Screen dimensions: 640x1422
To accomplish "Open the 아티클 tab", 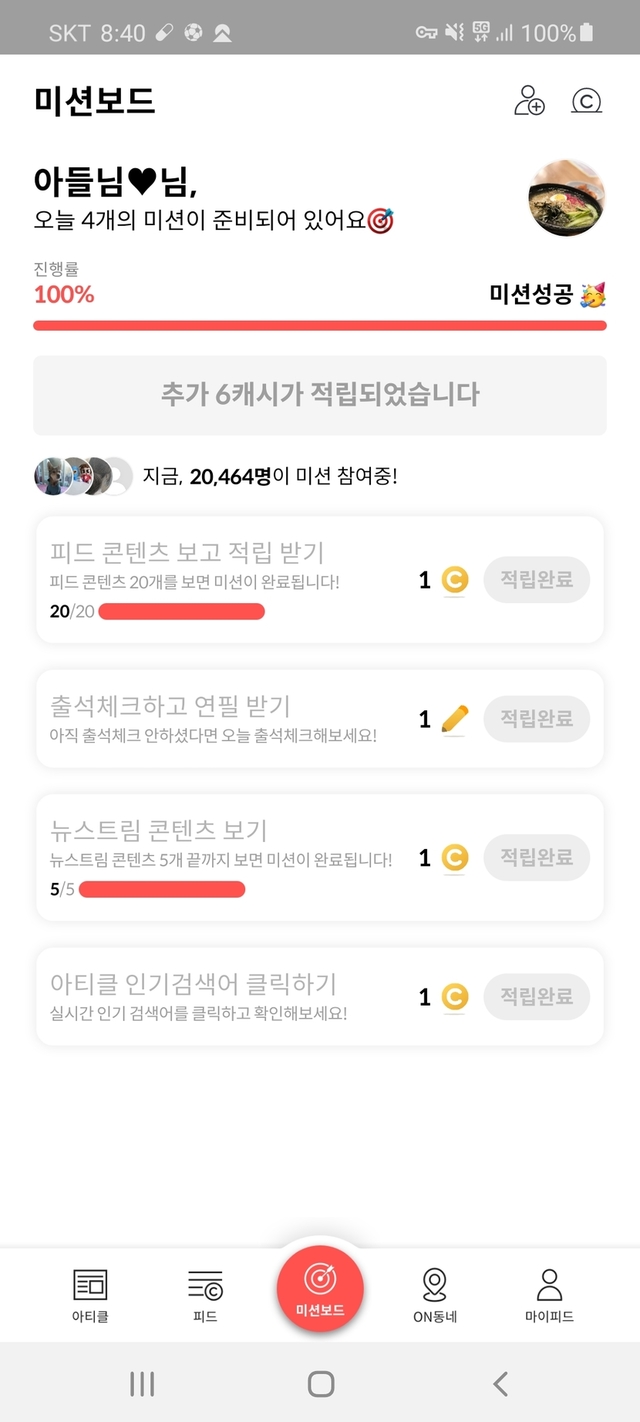I will (x=90, y=1294).
